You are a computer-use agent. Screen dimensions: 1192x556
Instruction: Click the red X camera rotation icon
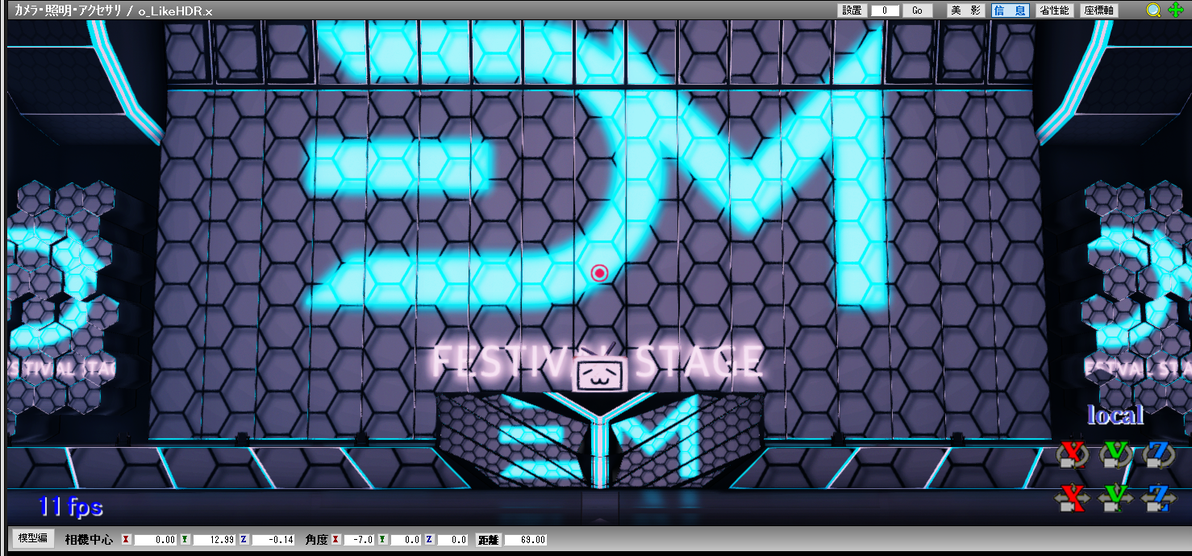click(x=1073, y=455)
